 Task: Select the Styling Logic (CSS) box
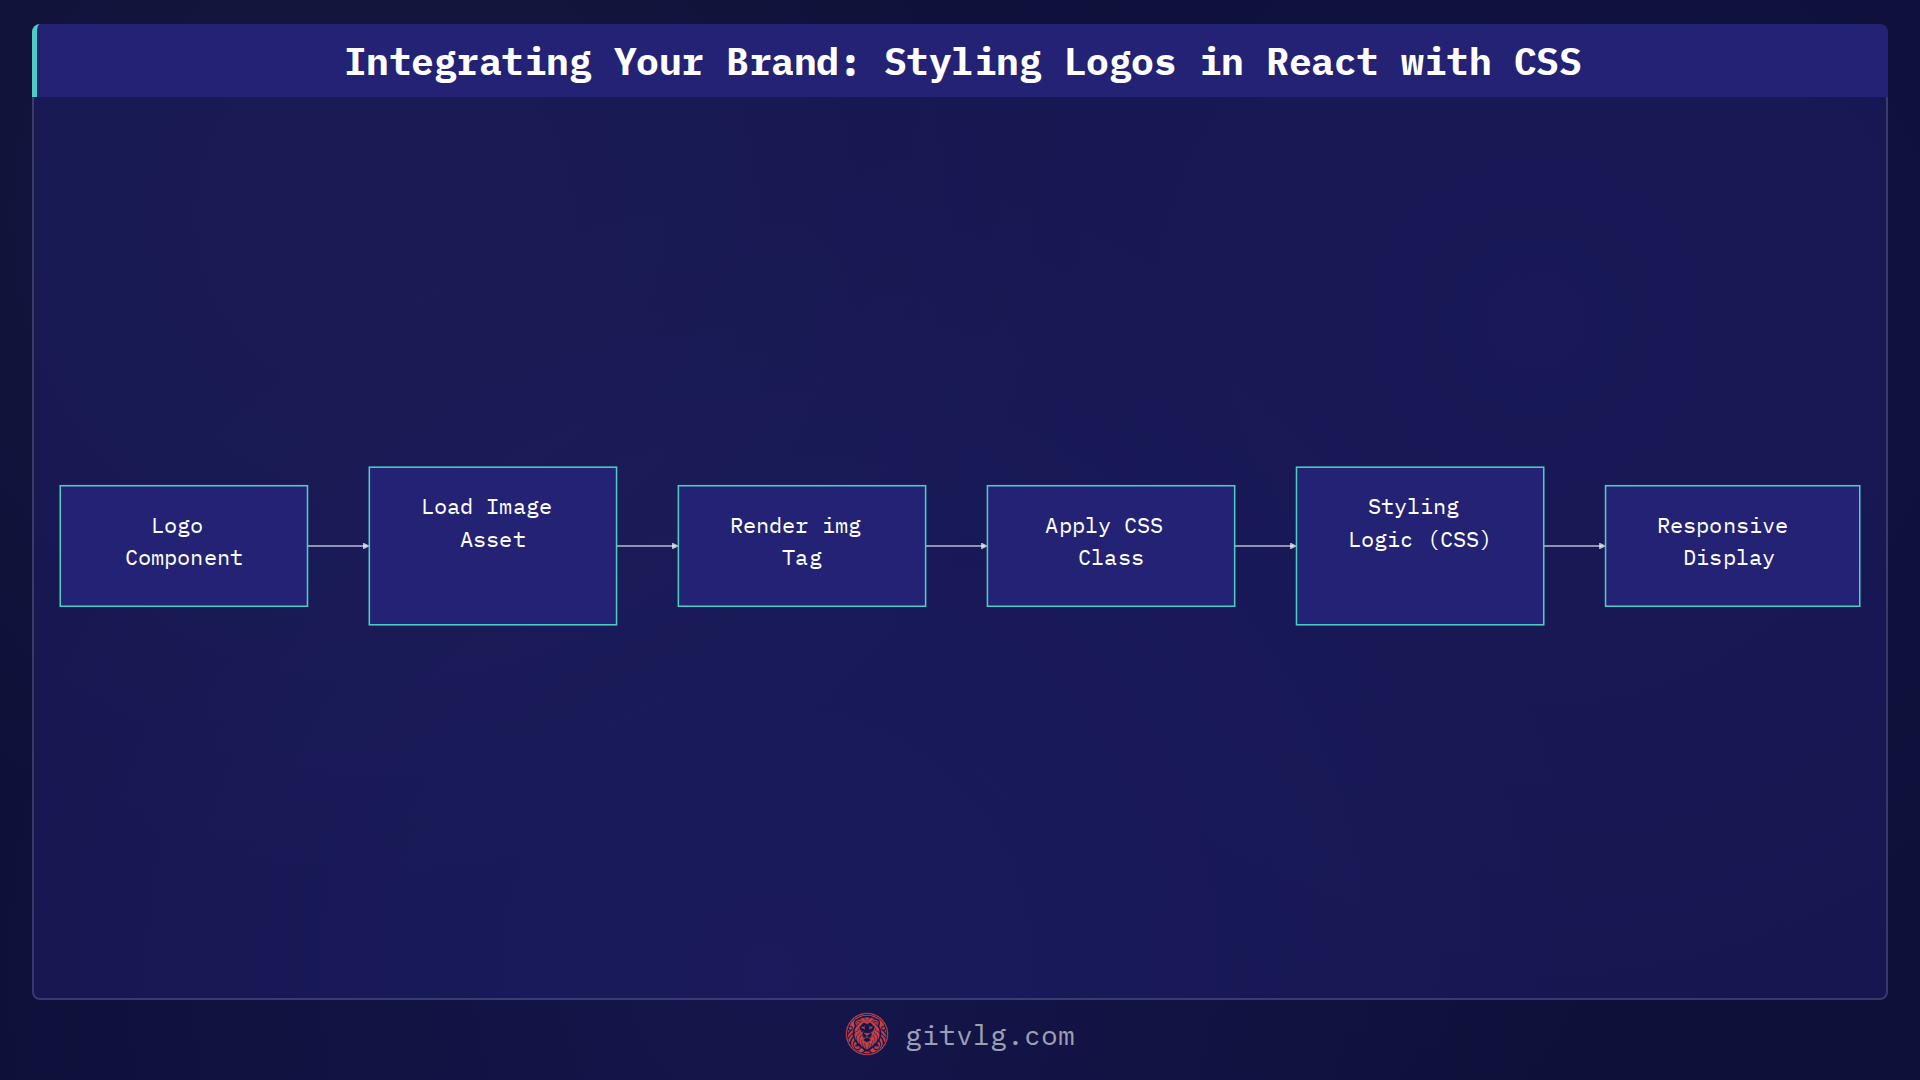(x=1420, y=546)
